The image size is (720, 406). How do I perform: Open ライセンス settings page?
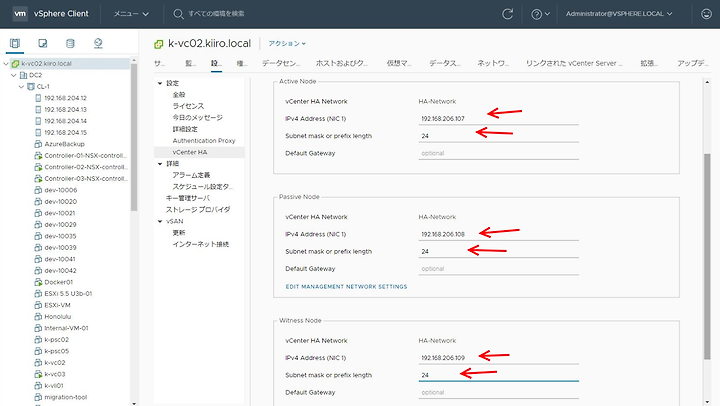click(x=188, y=106)
